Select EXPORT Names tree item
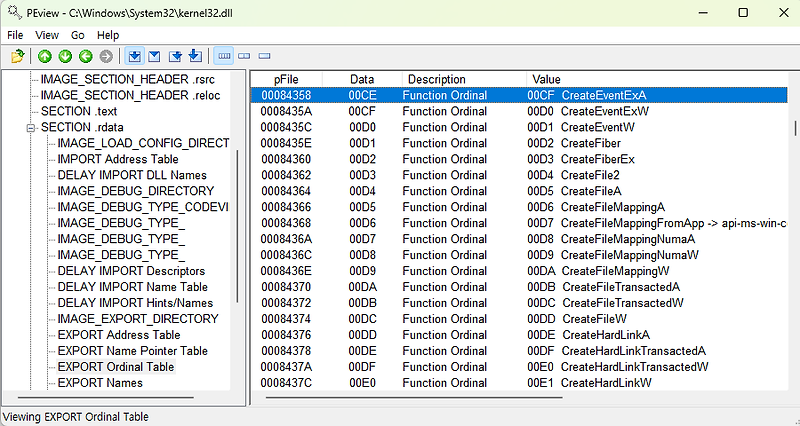The image size is (800, 426). click(100, 383)
